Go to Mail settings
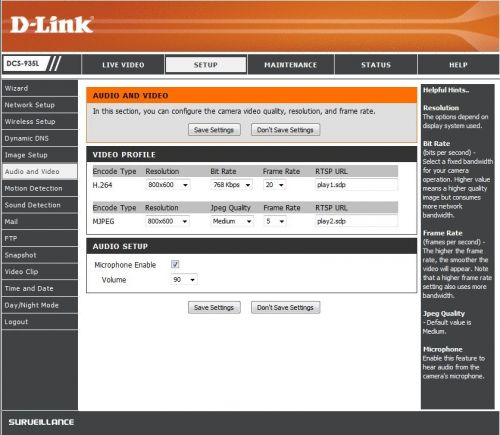Image resolution: width=500 pixels, height=435 pixels. pyautogui.click(x=40, y=222)
